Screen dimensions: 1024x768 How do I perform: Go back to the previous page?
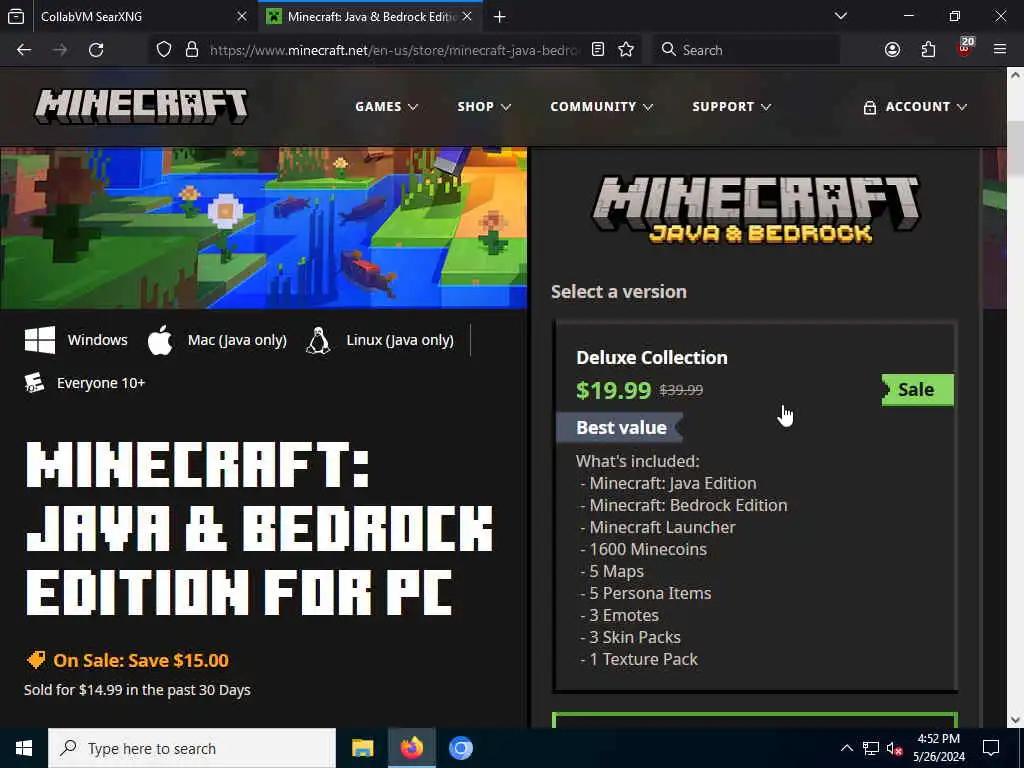click(24, 50)
